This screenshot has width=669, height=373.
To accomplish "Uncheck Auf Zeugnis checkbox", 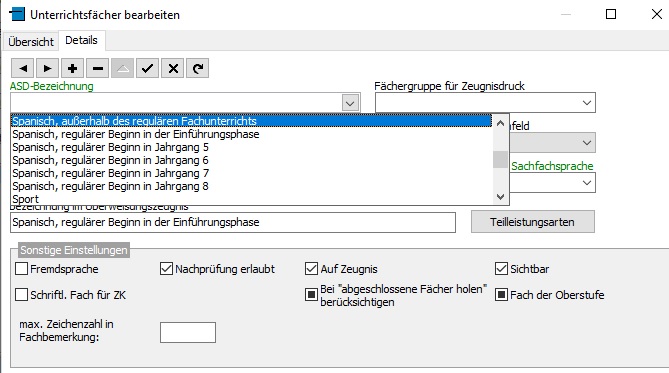I will coord(311,268).
